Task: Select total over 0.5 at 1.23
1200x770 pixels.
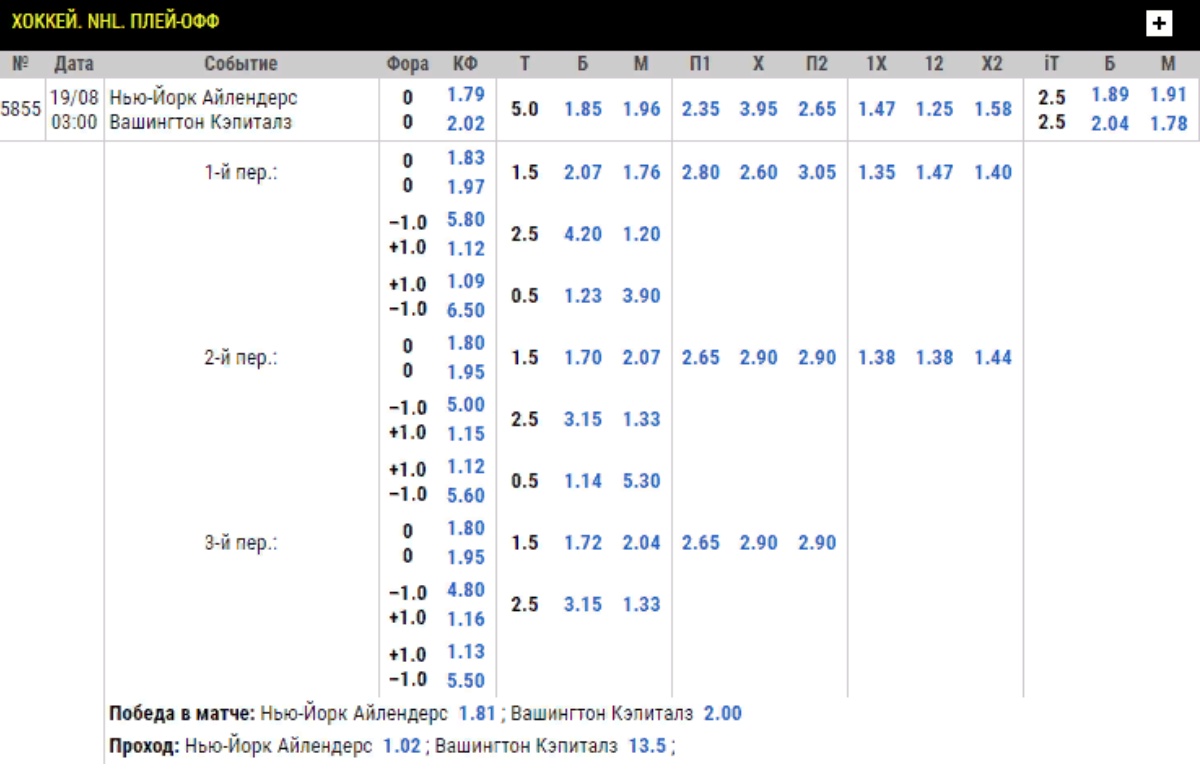Action: [583, 296]
